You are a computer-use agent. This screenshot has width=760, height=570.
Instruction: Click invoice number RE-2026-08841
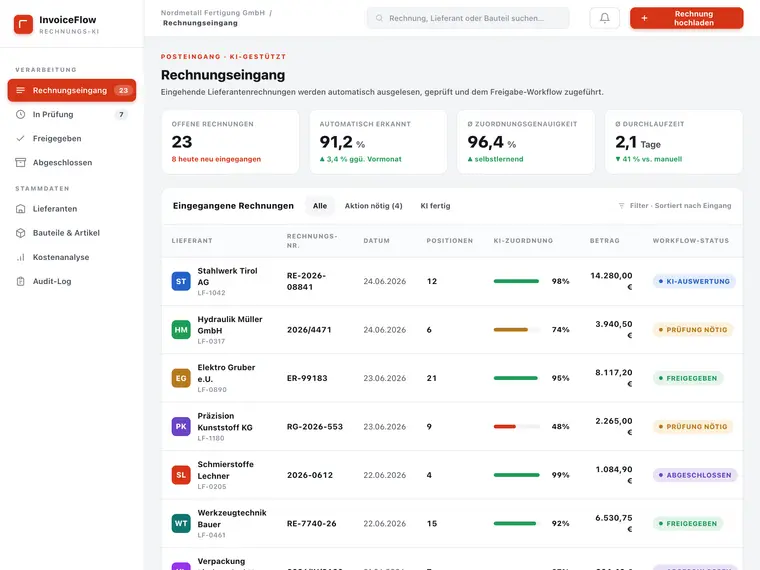pyautogui.click(x=306, y=281)
